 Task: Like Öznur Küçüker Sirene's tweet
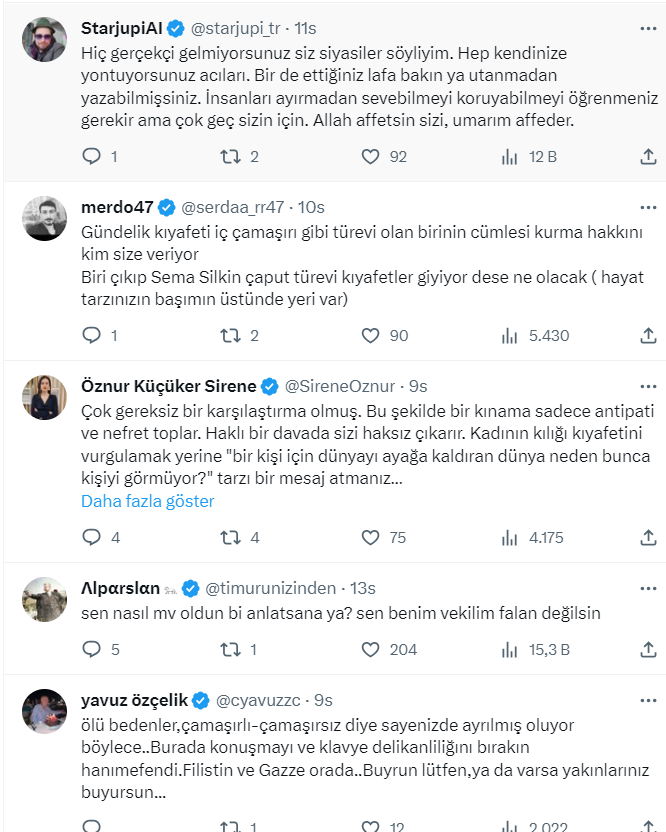[x=371, y=537]
